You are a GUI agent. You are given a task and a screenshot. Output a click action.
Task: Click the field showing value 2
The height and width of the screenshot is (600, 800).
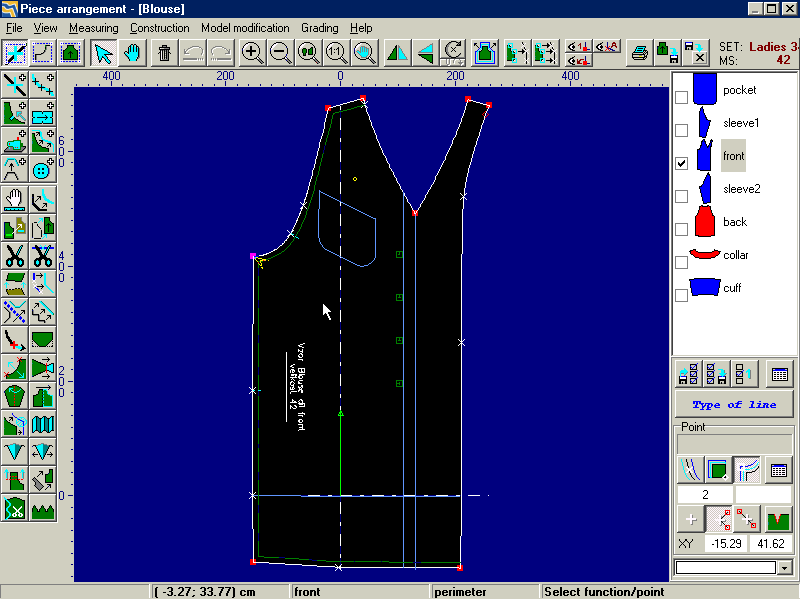[705, 494]
